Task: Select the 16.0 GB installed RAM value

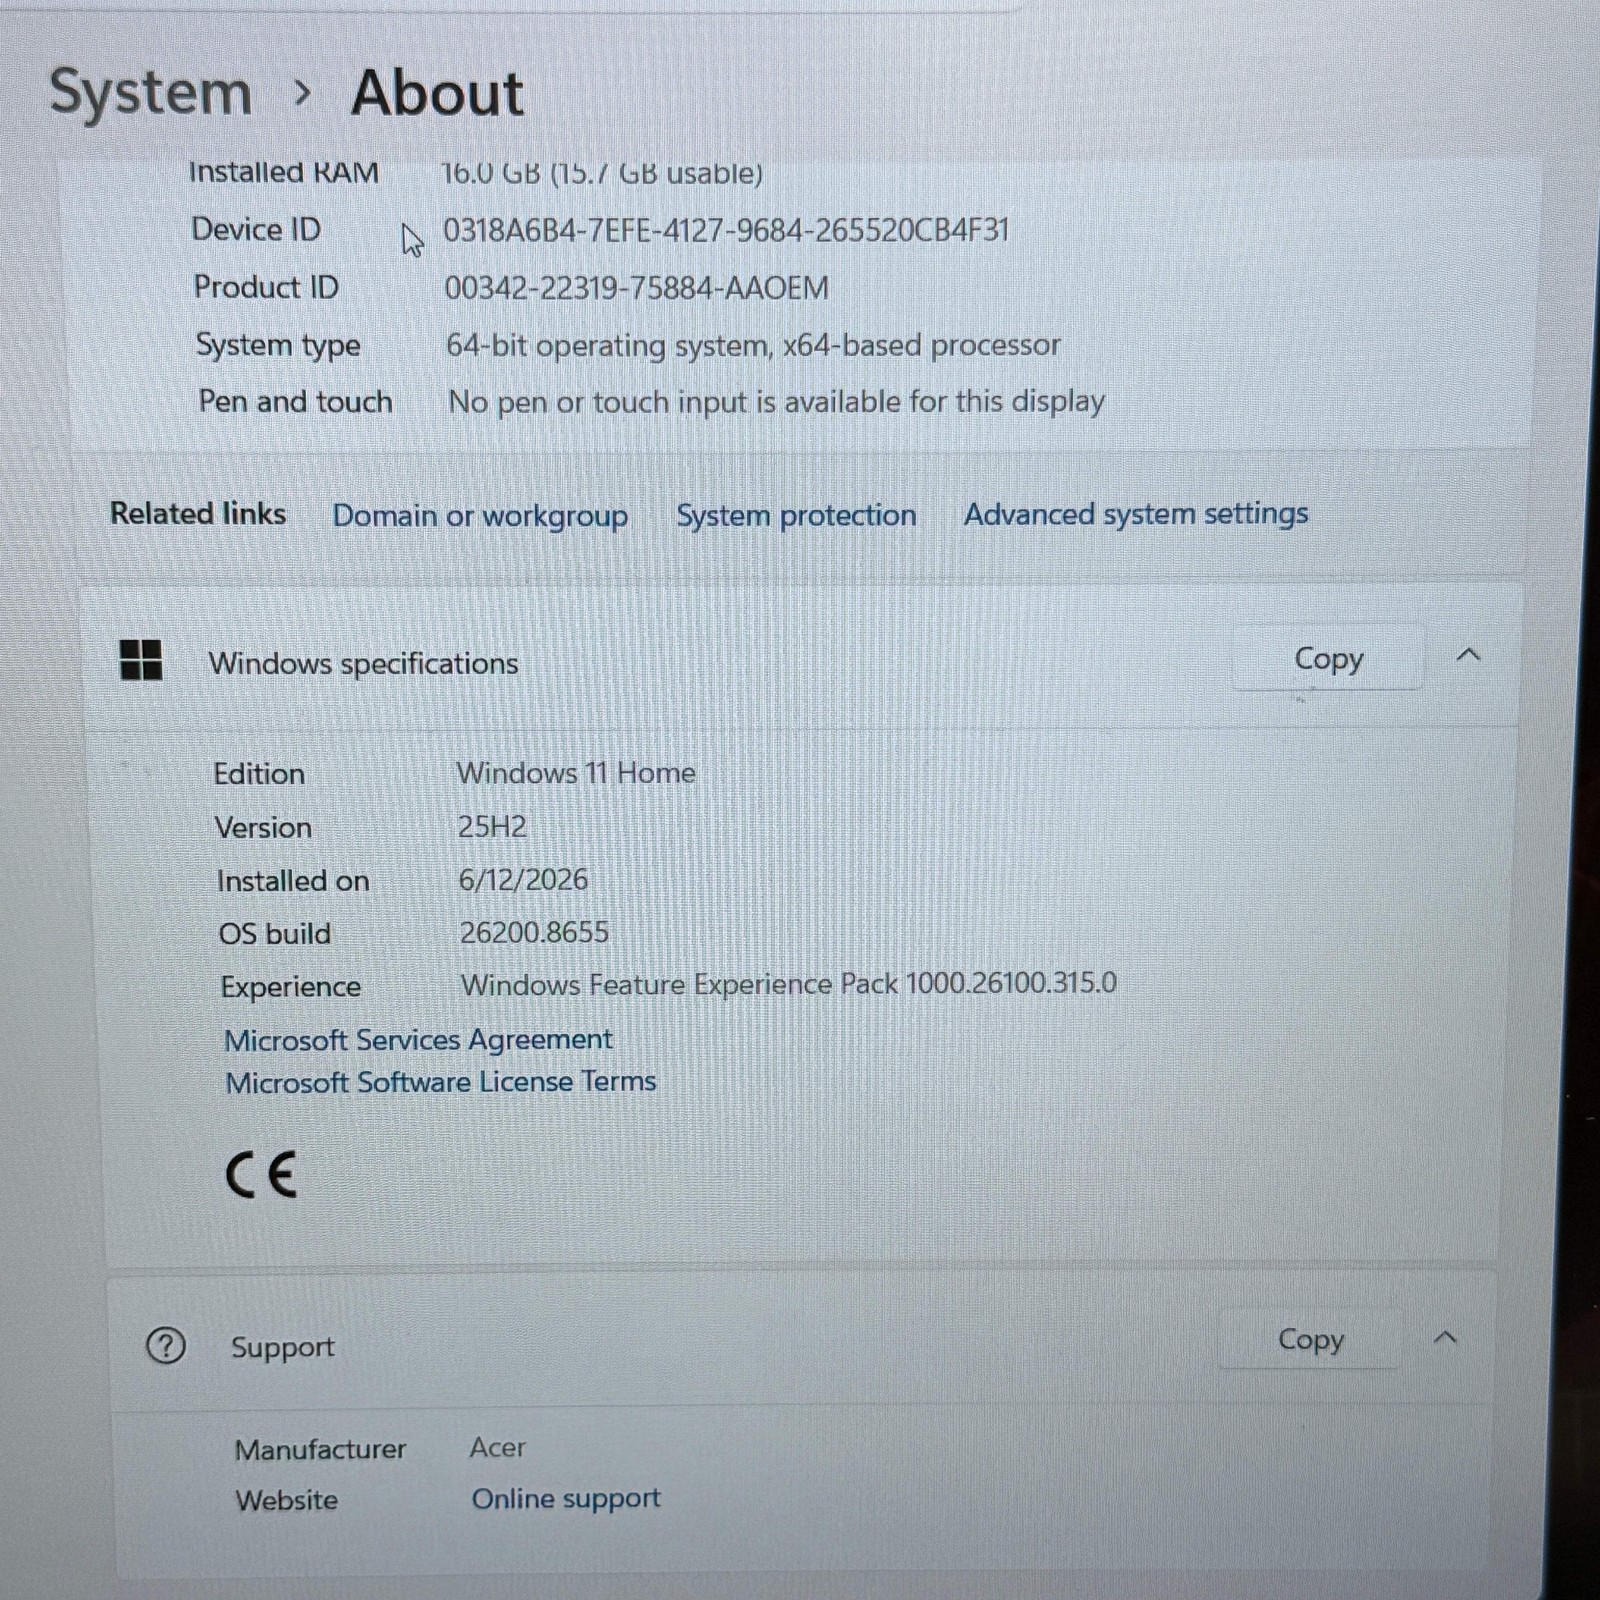Action: [601, 173]
